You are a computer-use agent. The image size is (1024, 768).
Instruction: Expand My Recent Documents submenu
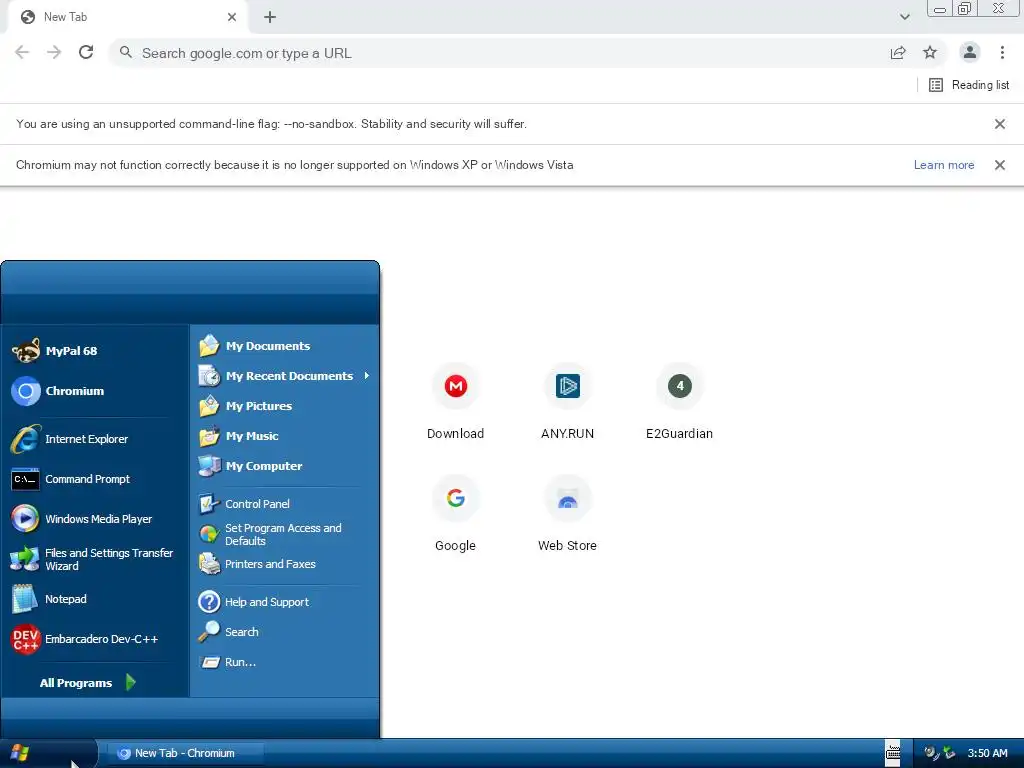[285, 376]
